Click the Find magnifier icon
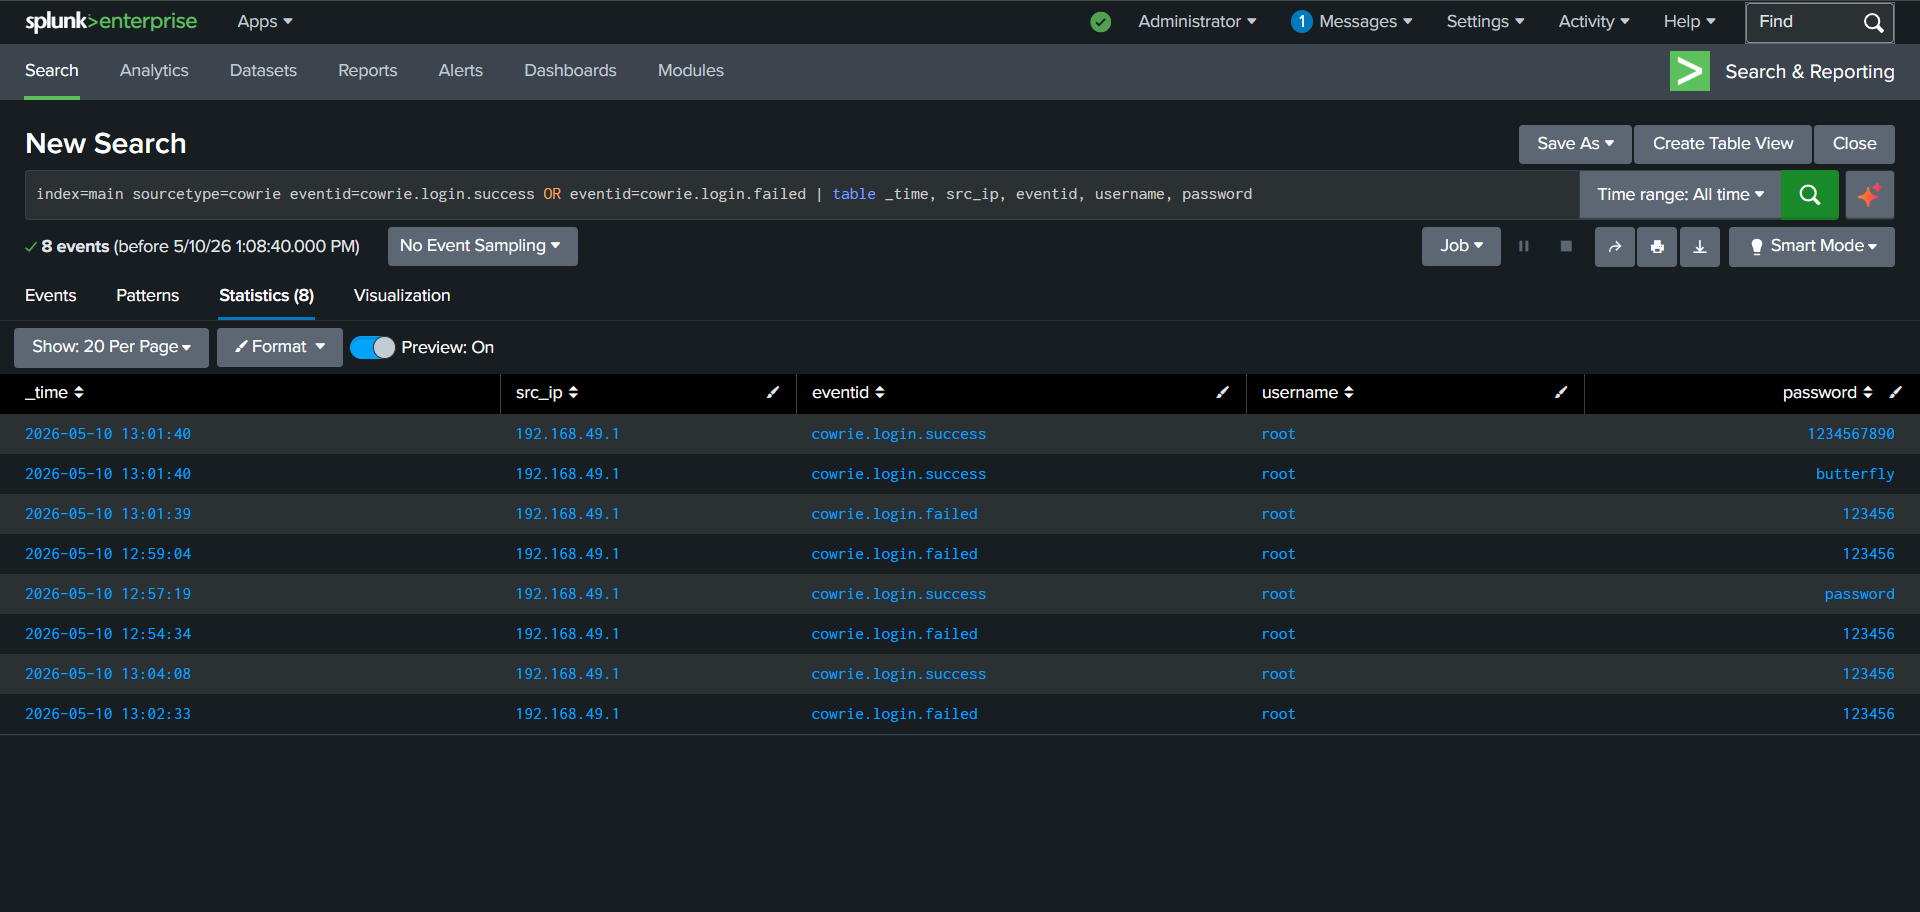The height and width of the screenshot is (912, 1920). click(x=1873, y=22)
